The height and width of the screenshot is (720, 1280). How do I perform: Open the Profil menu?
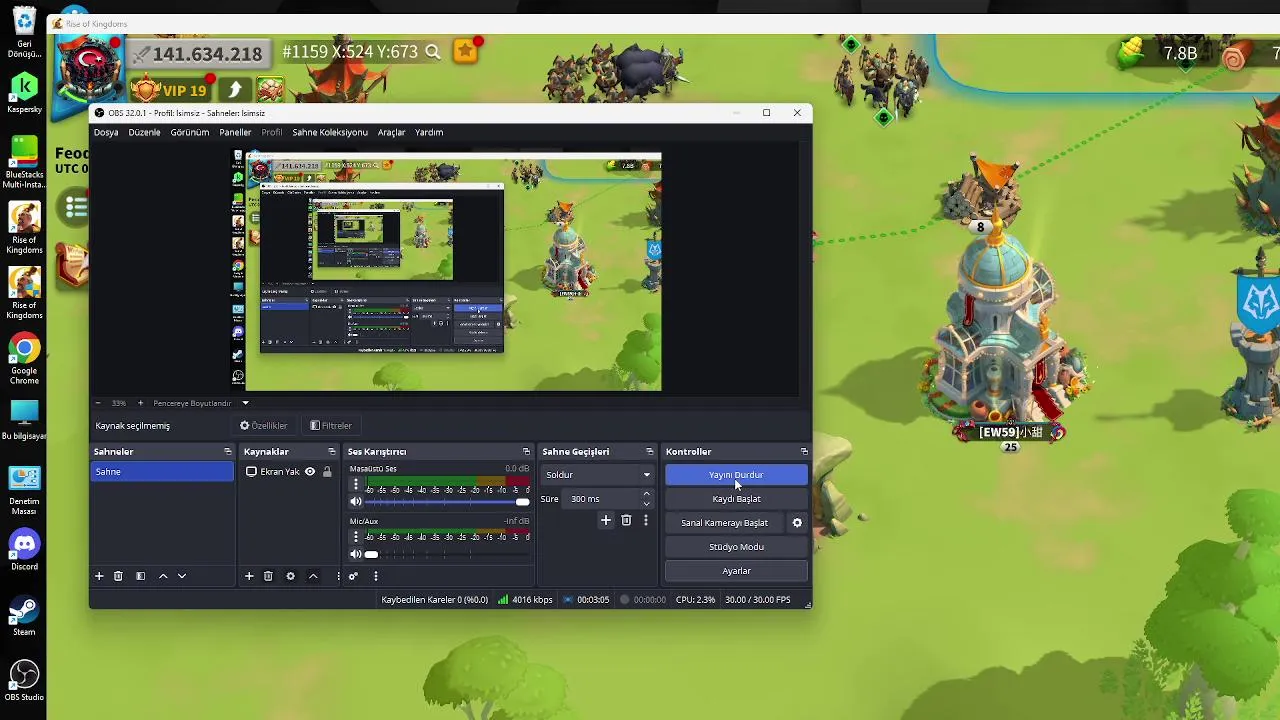click(271, 132)
